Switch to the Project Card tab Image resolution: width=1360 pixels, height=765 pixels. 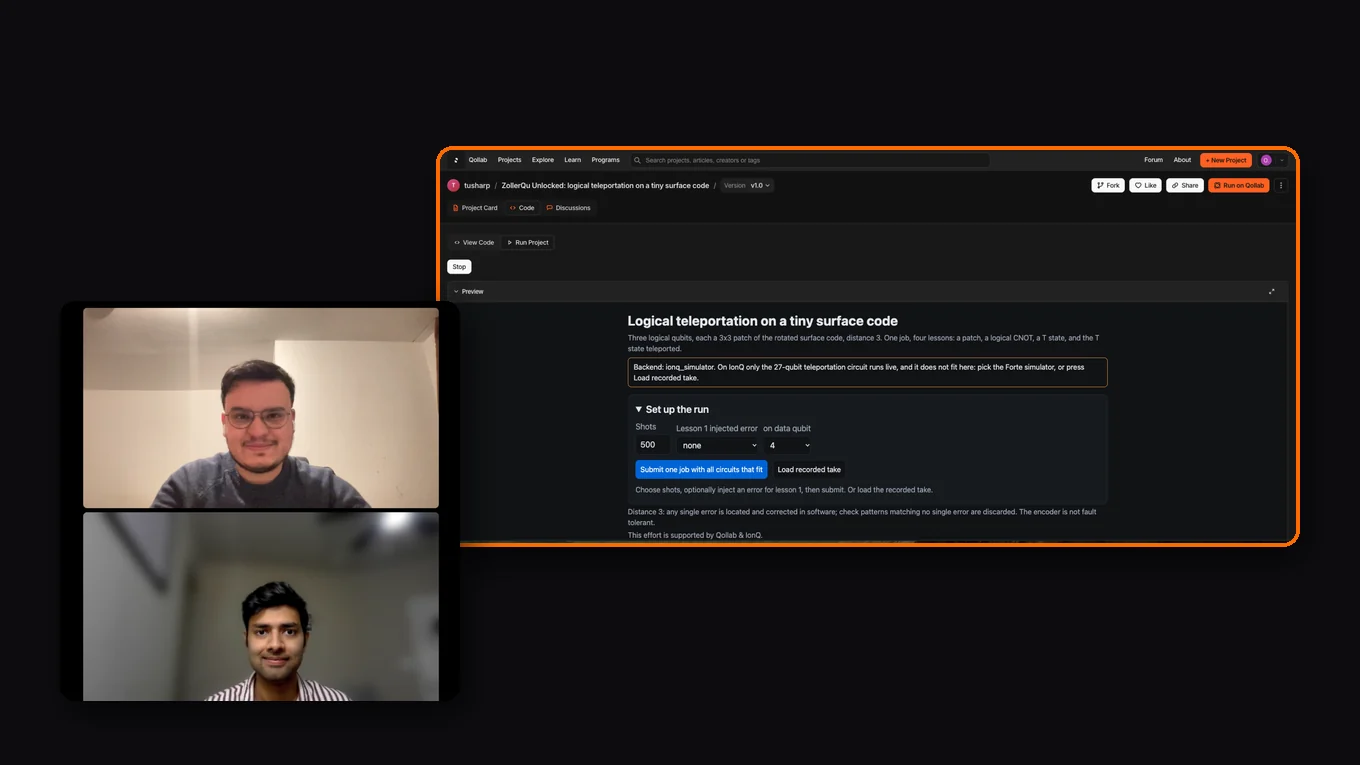tap(475, 208)
